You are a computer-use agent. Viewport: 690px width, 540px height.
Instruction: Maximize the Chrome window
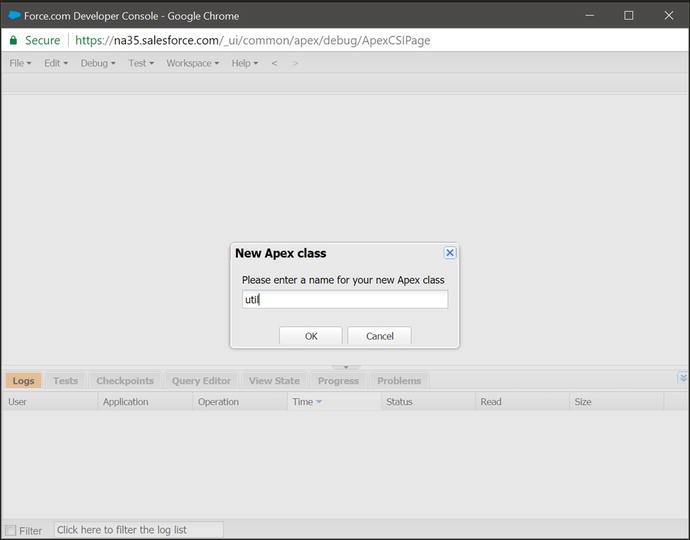(x=629, y=15)
